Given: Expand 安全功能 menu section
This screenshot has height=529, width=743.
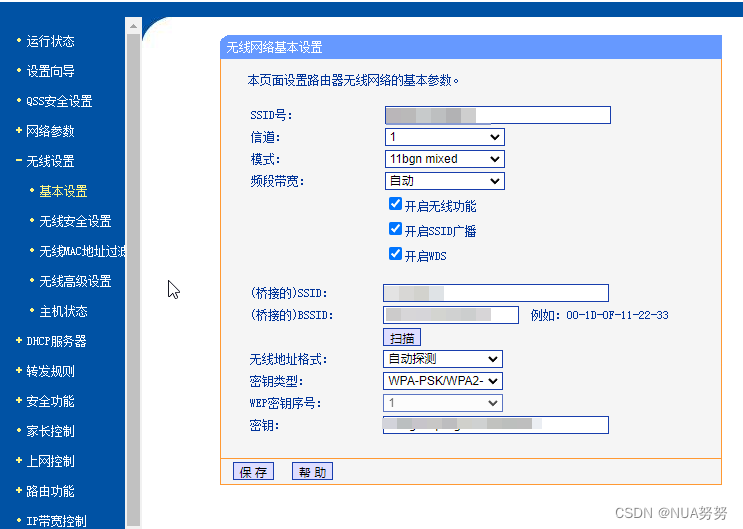Looking at the screenshot, I should 50,401.
